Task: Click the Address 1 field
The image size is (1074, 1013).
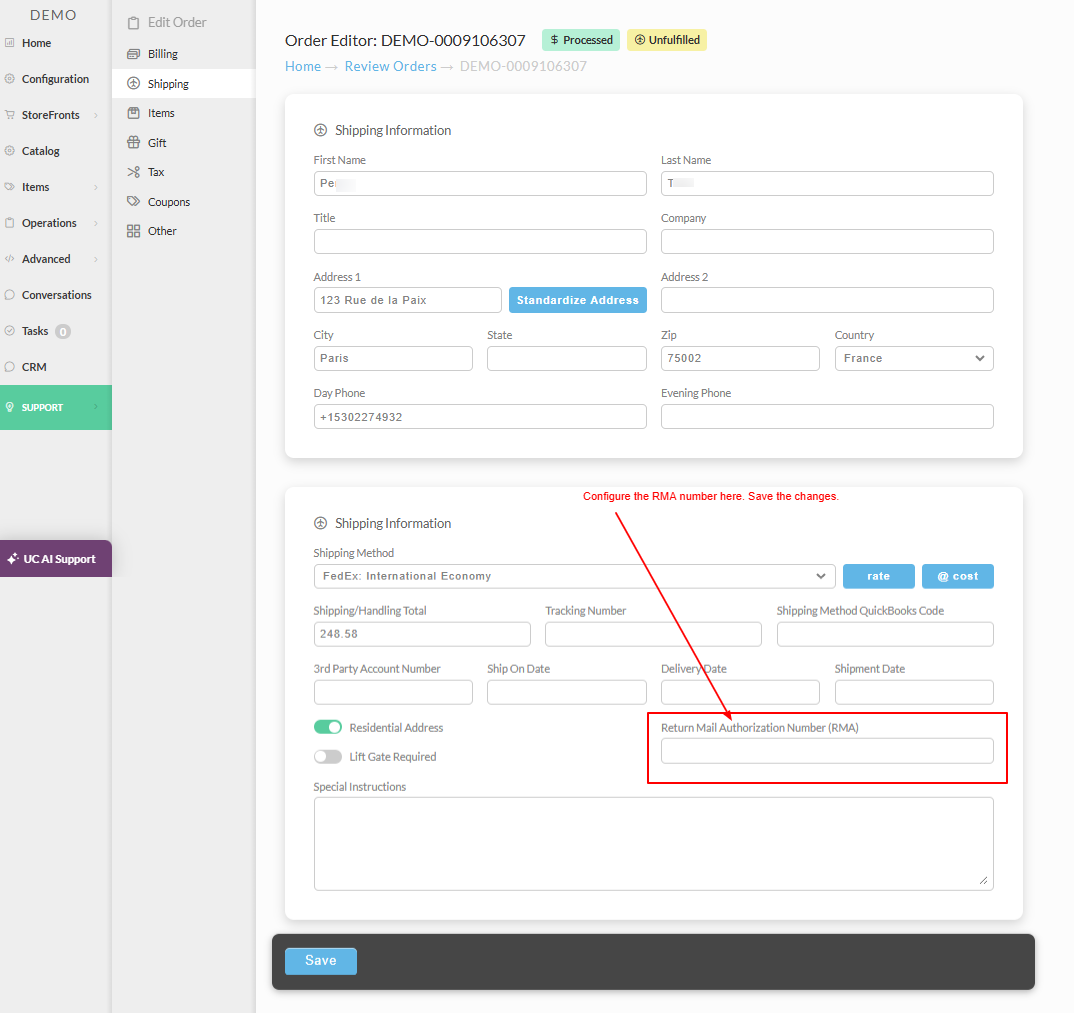Action: [408, 300]
